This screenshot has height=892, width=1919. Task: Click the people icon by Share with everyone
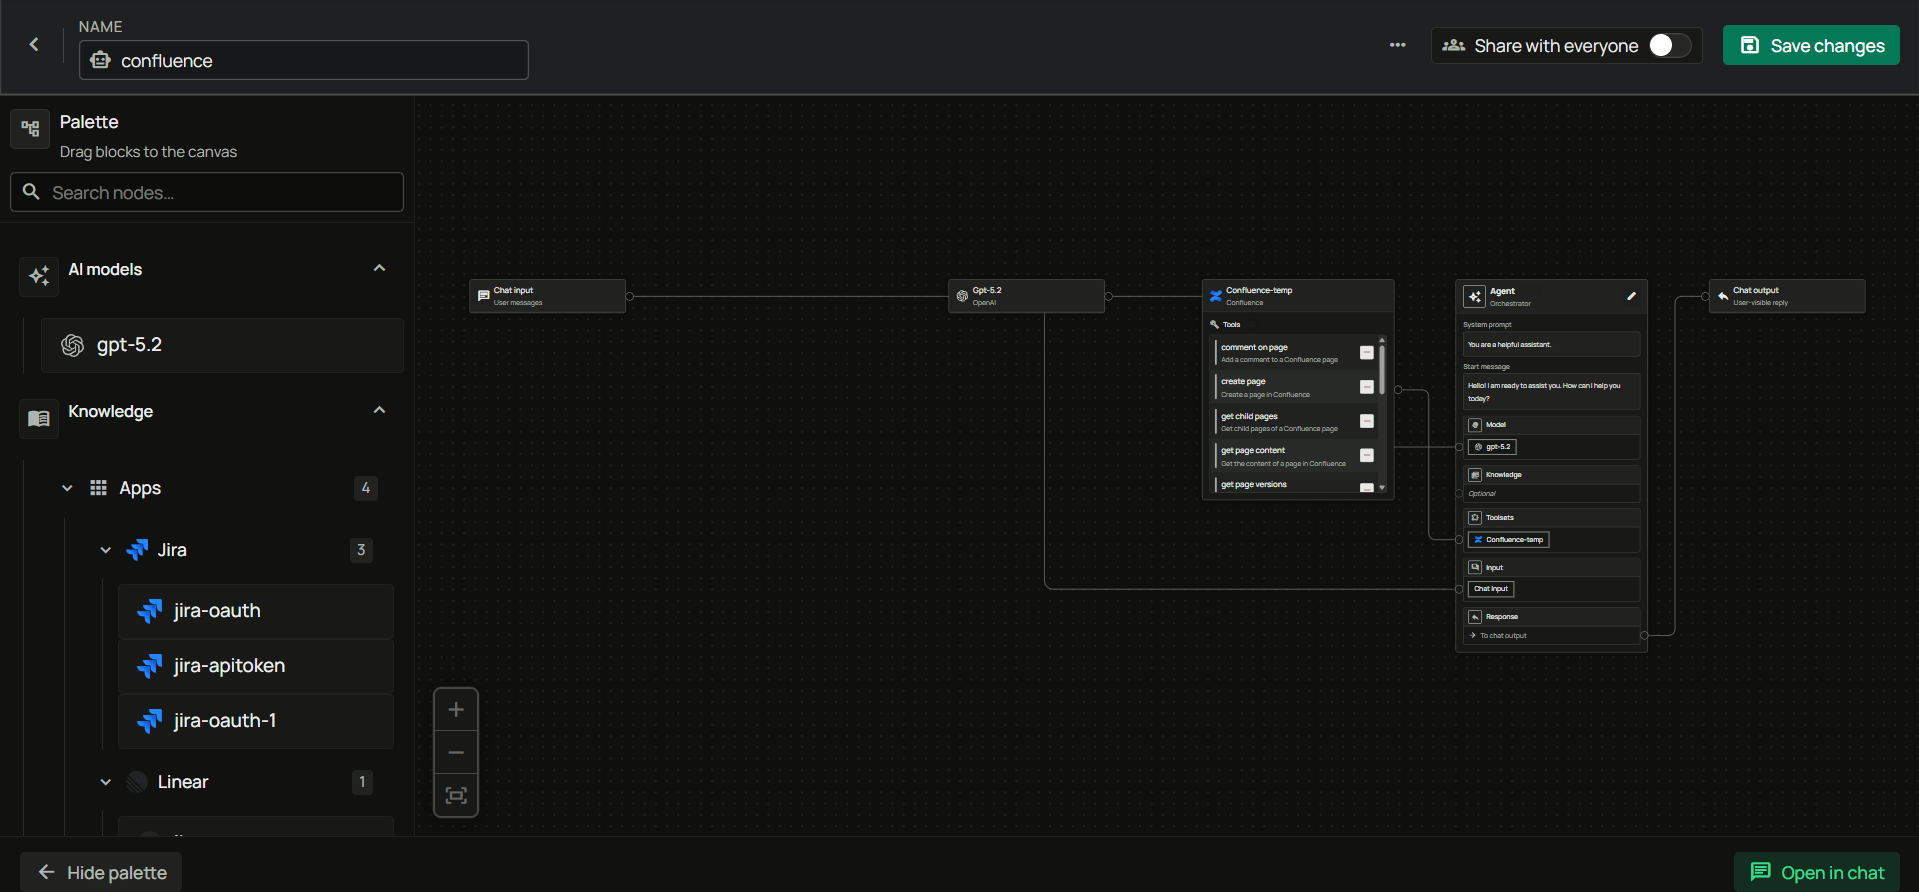pyautogui.click(x=1454, y=46)
